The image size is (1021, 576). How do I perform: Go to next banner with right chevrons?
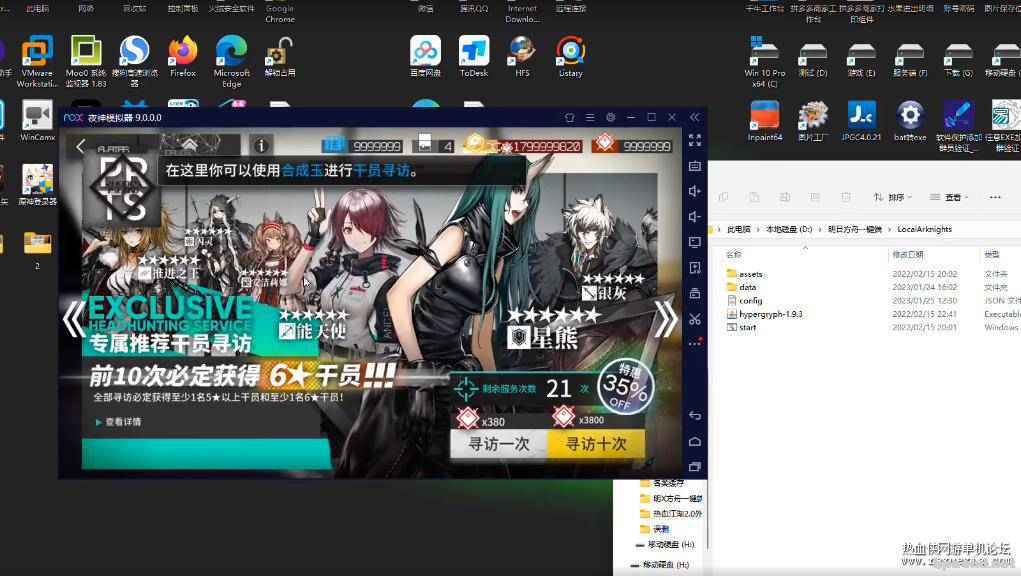[665, 319]
